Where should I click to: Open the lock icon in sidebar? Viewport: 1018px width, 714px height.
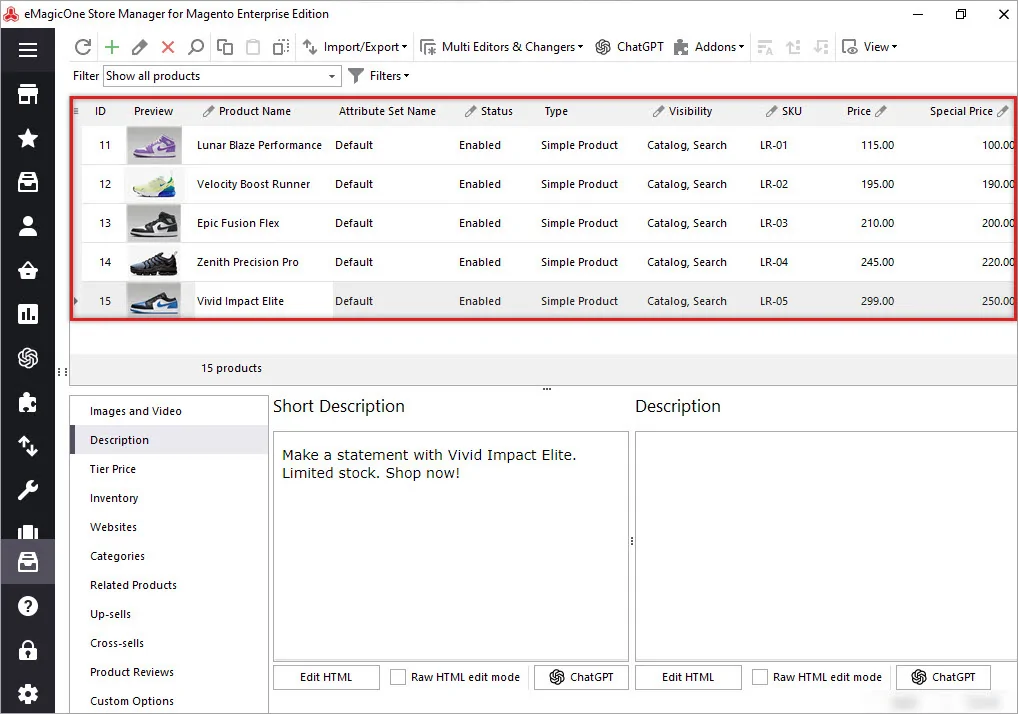(27, 650)
